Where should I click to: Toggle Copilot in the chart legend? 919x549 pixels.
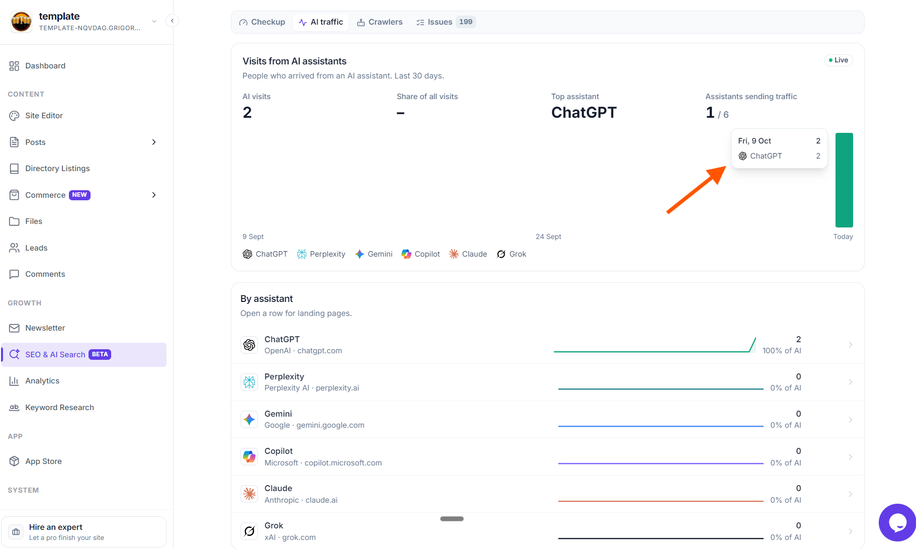tap(420, 254)
